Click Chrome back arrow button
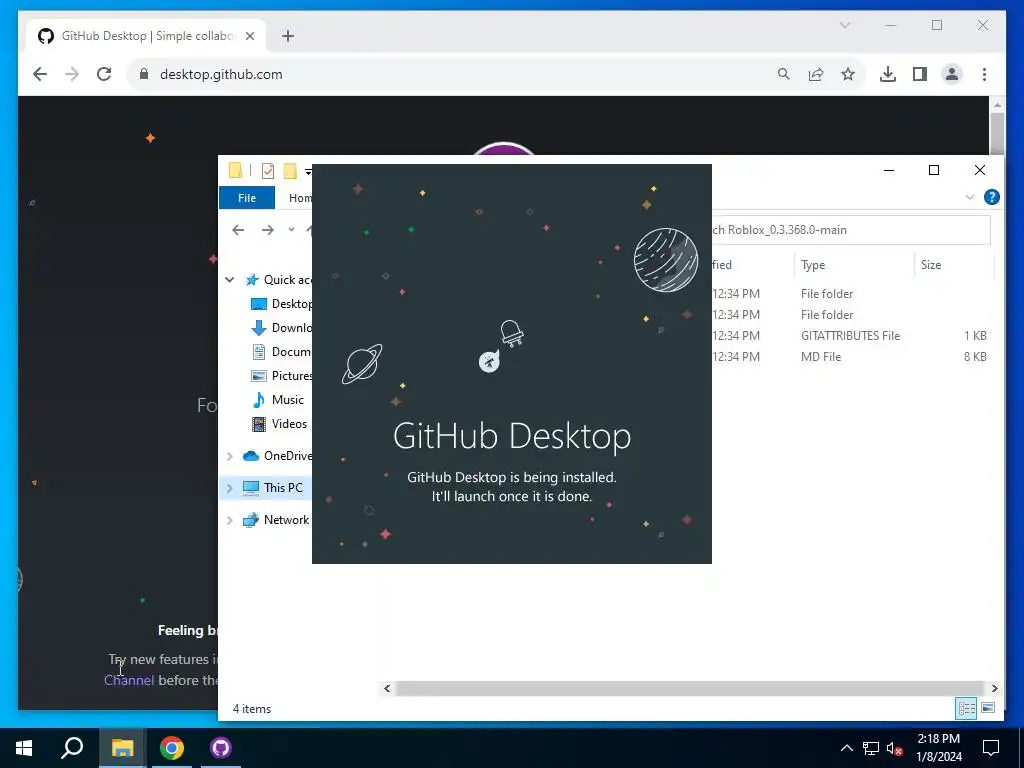1024x768 pixels. (40, 74)
